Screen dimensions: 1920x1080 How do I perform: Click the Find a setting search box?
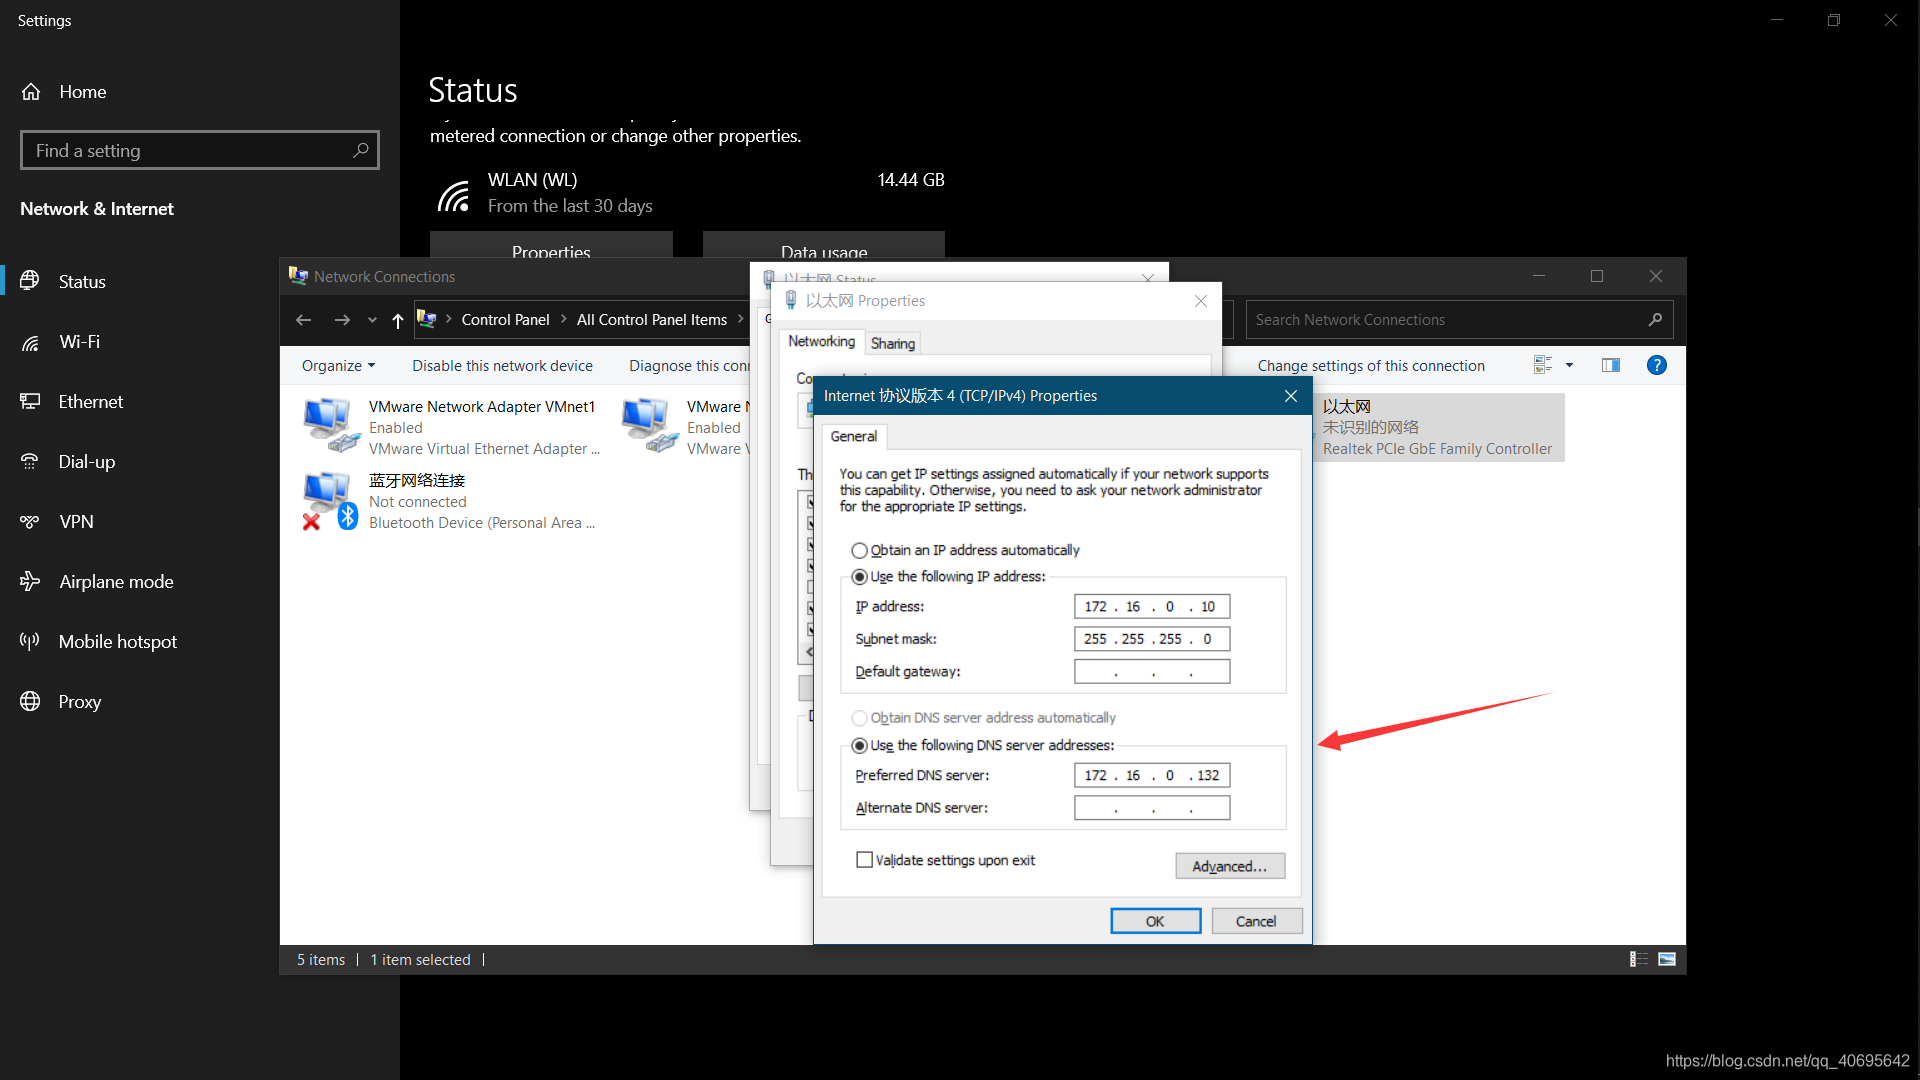click(x=200, y=150)
